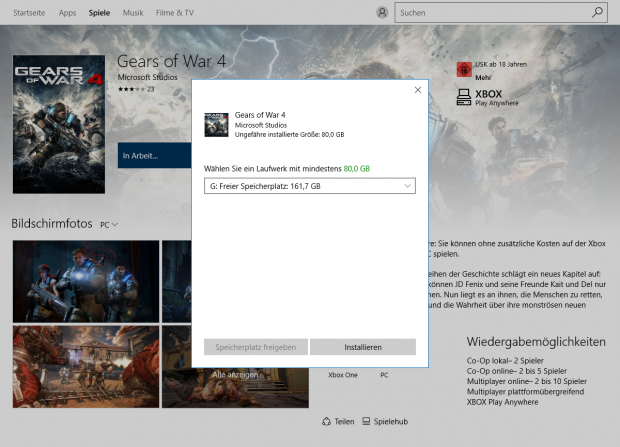
Task: Open Filme & TV tab
Action: pyautogui.click(x=175, y=13)
